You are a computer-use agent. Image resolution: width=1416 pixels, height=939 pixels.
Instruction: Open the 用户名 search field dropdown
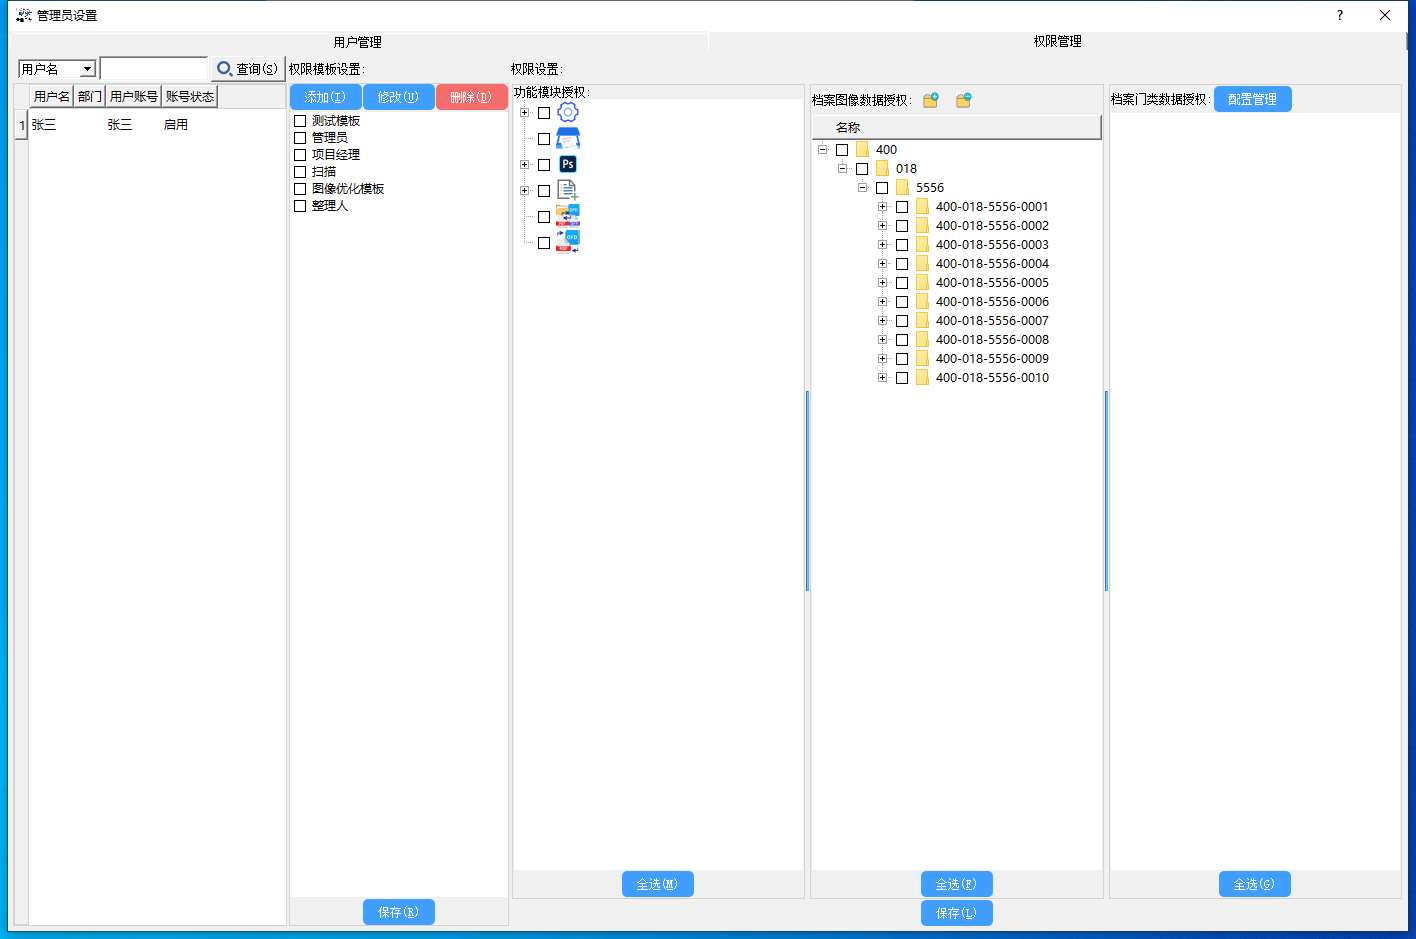[87, 69]
